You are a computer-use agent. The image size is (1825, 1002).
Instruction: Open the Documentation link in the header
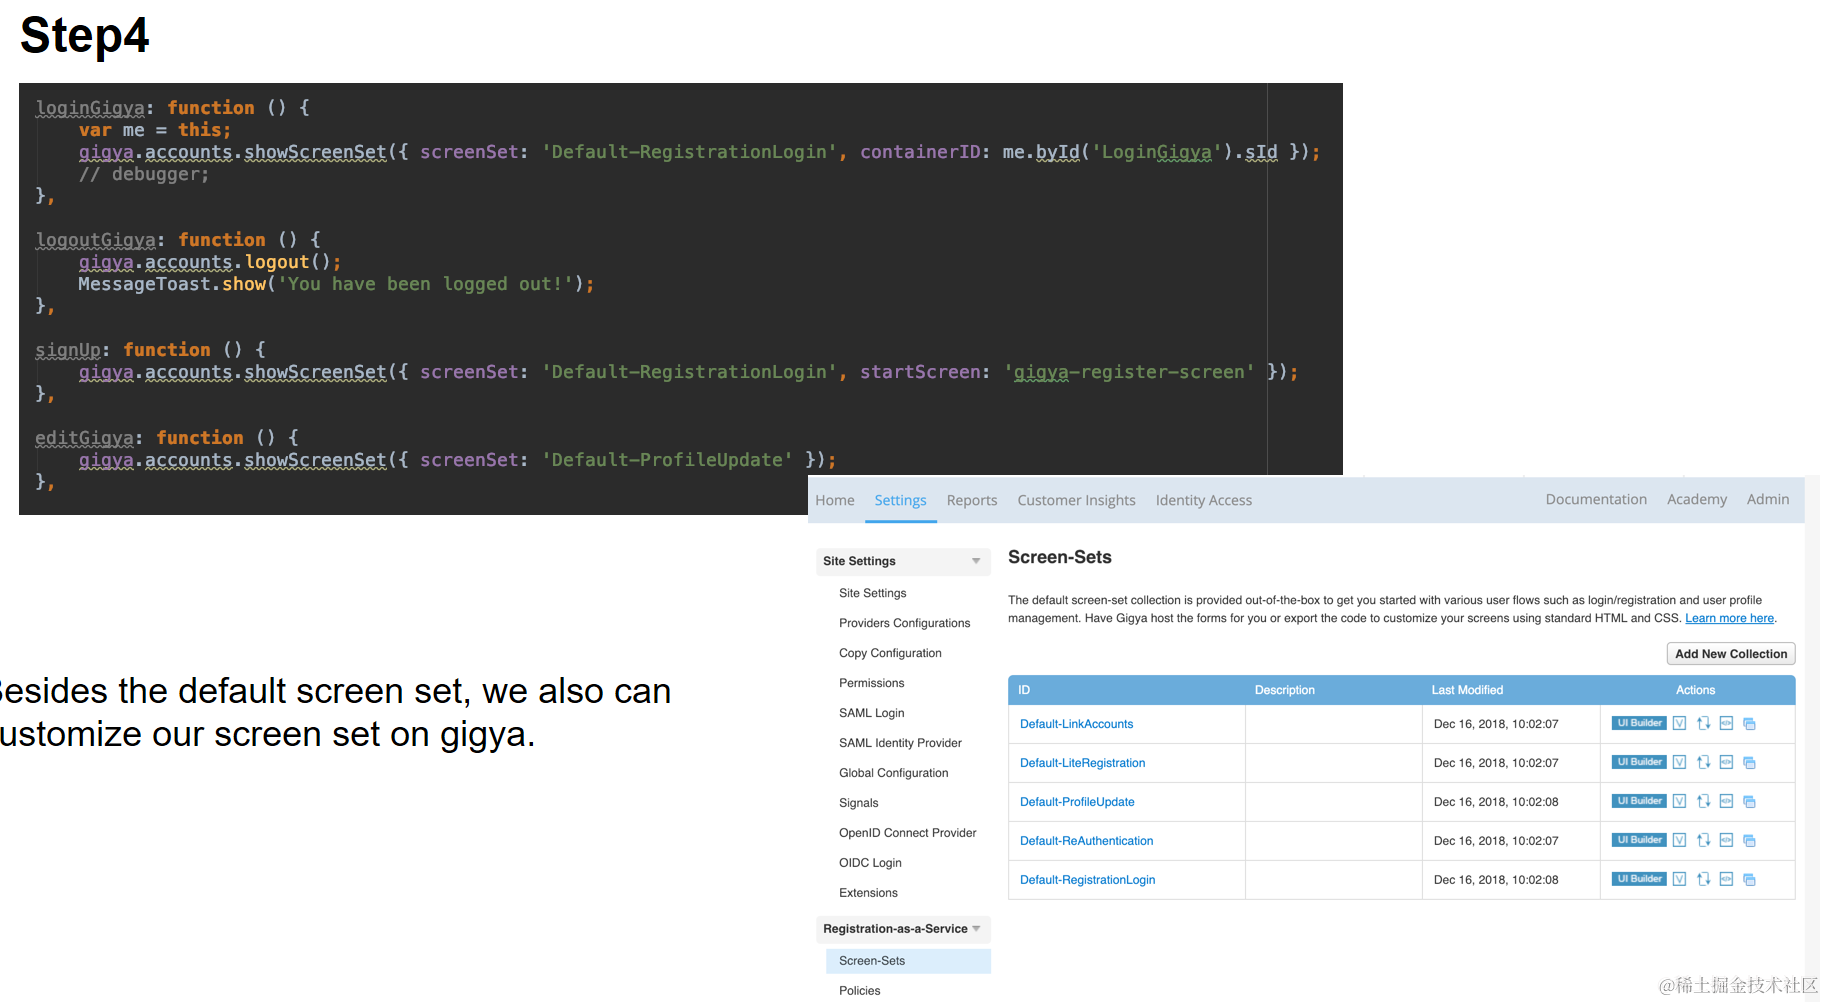point(1596,499)
